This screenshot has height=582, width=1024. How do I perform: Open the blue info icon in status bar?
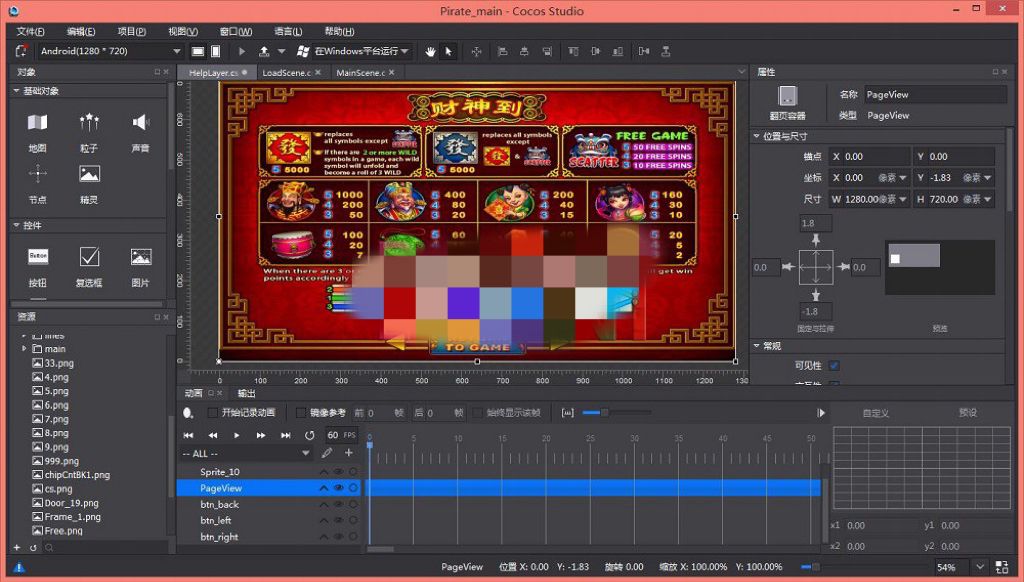(19, 567)
